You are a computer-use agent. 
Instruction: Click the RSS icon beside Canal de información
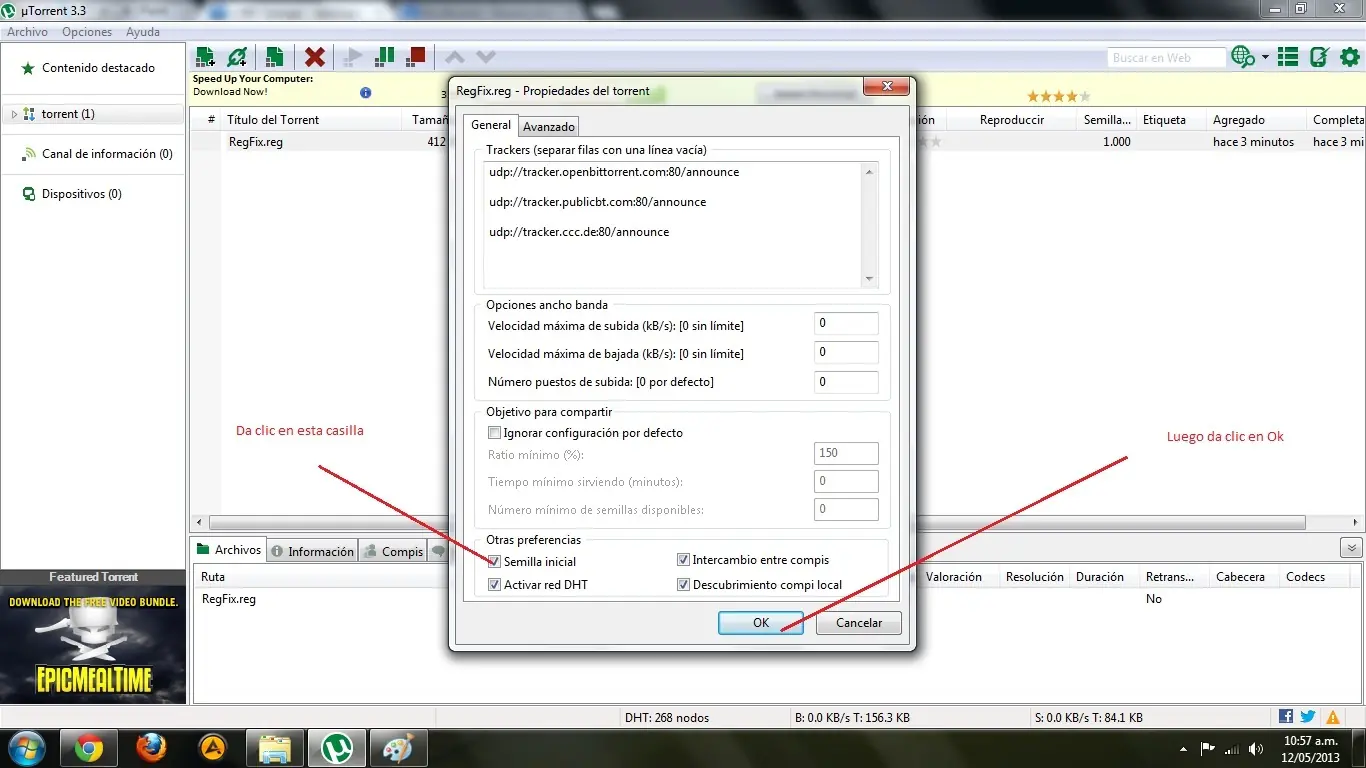click(x=29, y=154)
